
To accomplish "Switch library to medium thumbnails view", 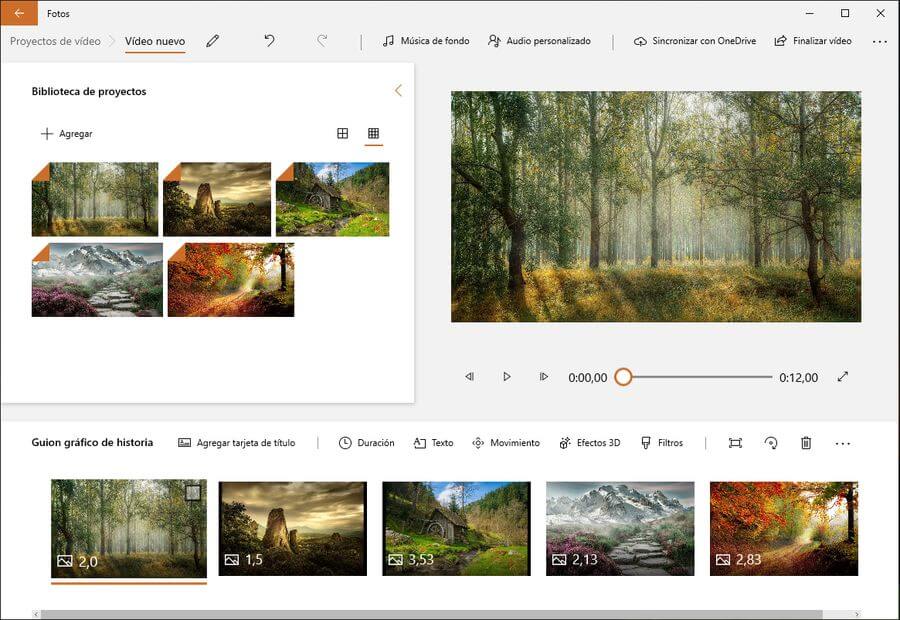I will click(x=343, y=133).
